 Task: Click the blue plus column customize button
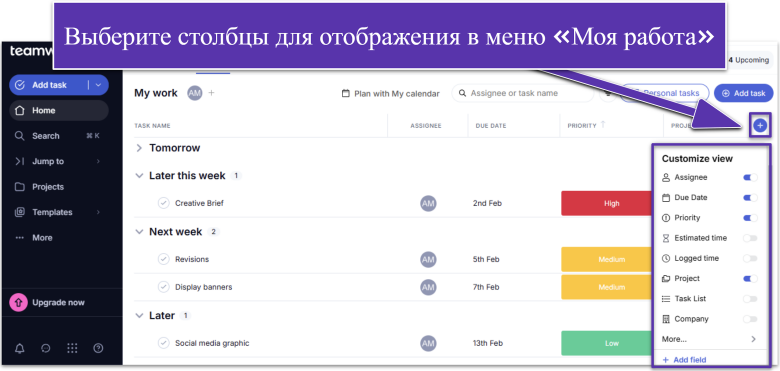(x=760, y=126)
